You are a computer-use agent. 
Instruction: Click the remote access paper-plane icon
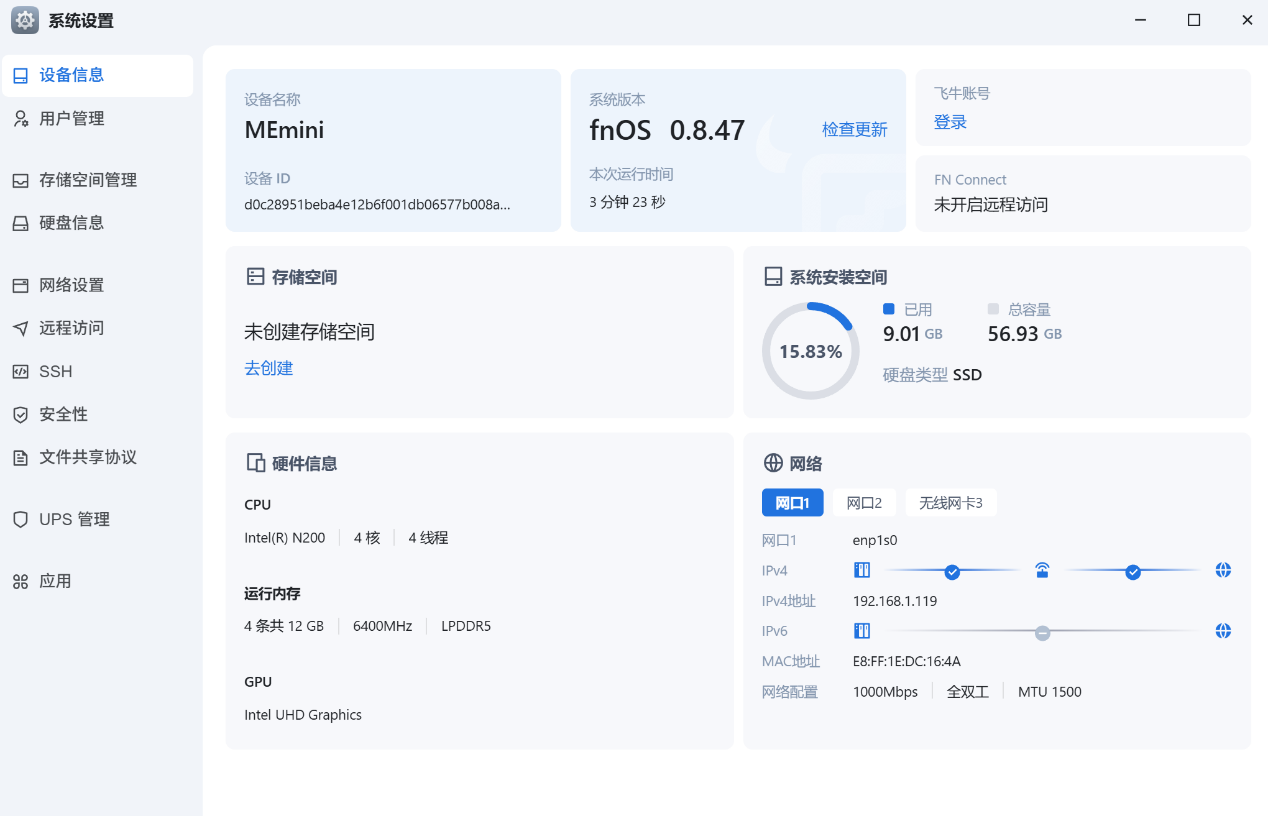point(20,328)
